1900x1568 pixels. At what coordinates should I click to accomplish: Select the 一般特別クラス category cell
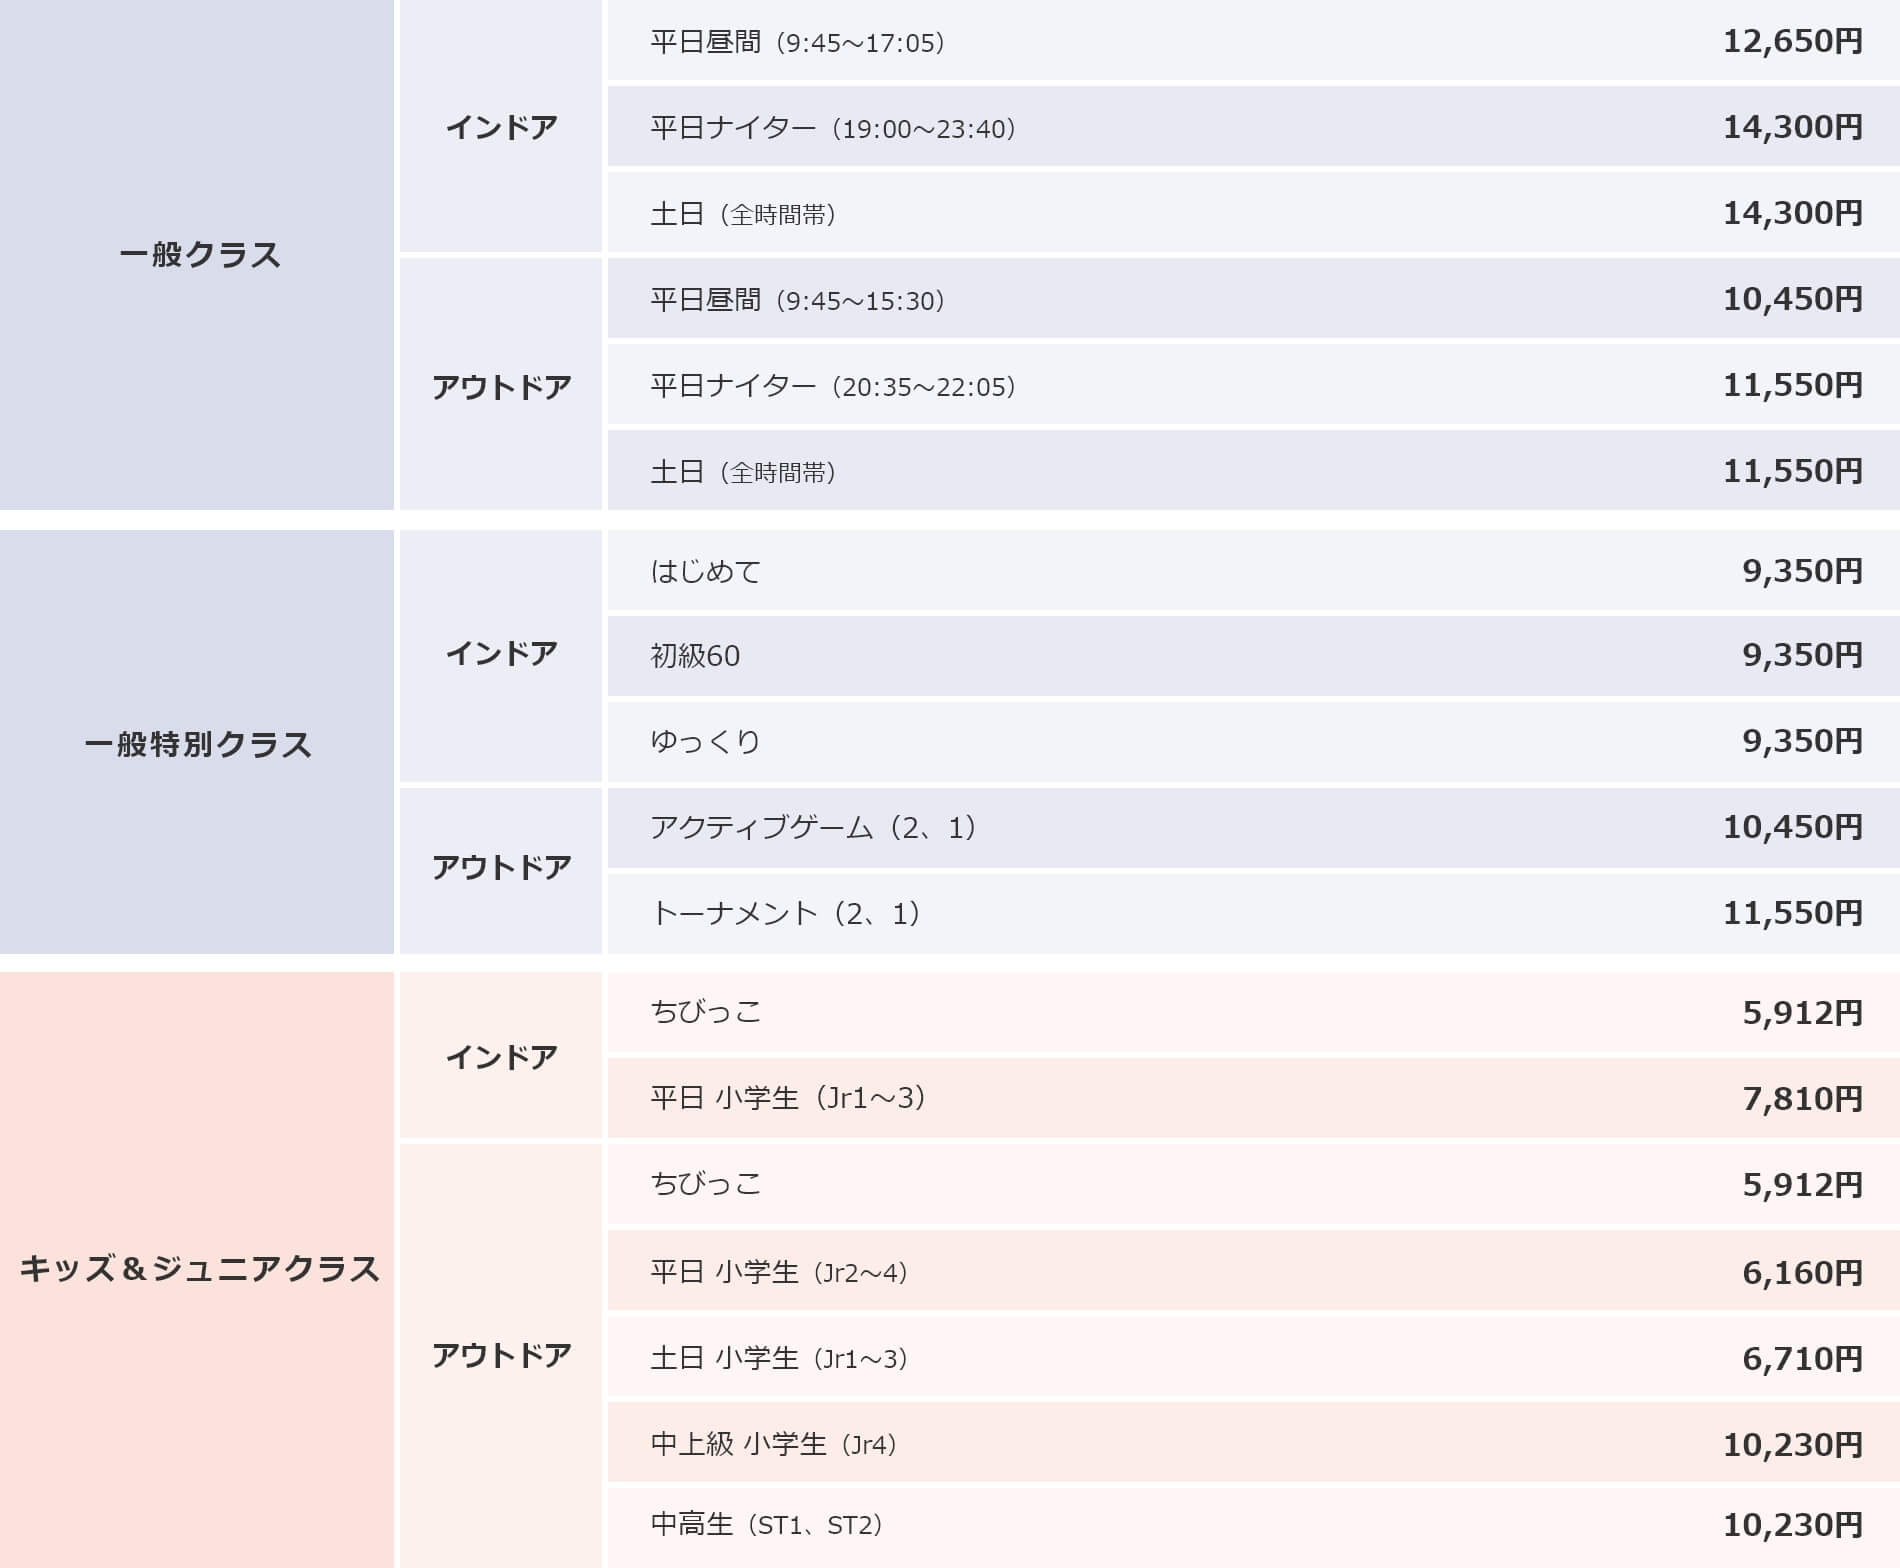tap(197, 742)
